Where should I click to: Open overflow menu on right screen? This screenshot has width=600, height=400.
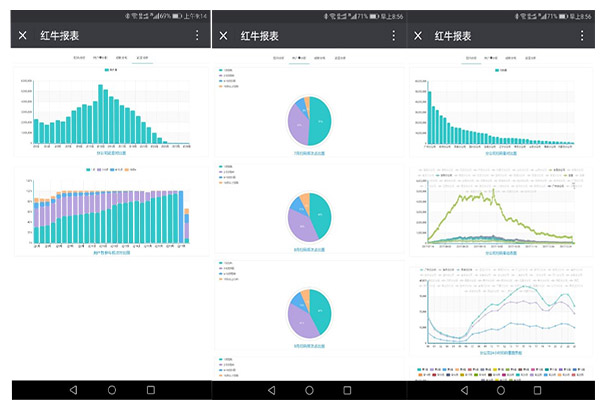click(x=590, y=35)
